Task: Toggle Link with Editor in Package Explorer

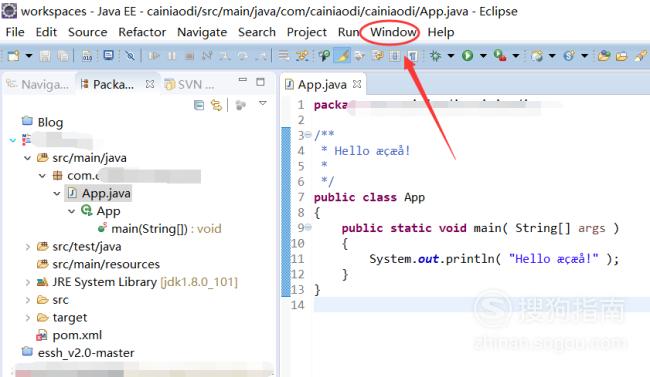Action: (216, 105)
